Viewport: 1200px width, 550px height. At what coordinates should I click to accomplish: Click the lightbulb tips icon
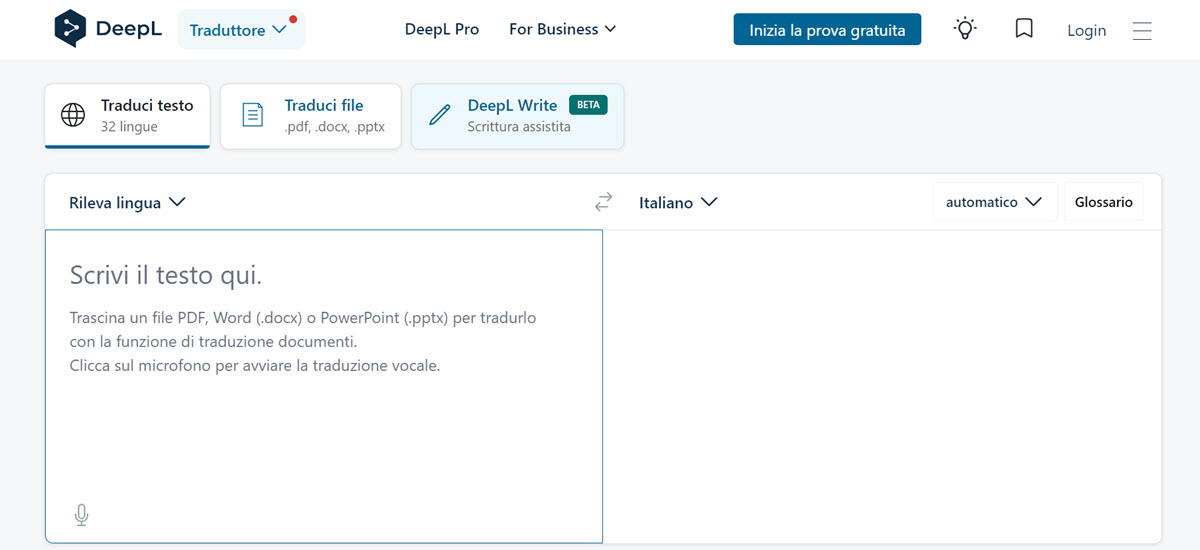965,29
